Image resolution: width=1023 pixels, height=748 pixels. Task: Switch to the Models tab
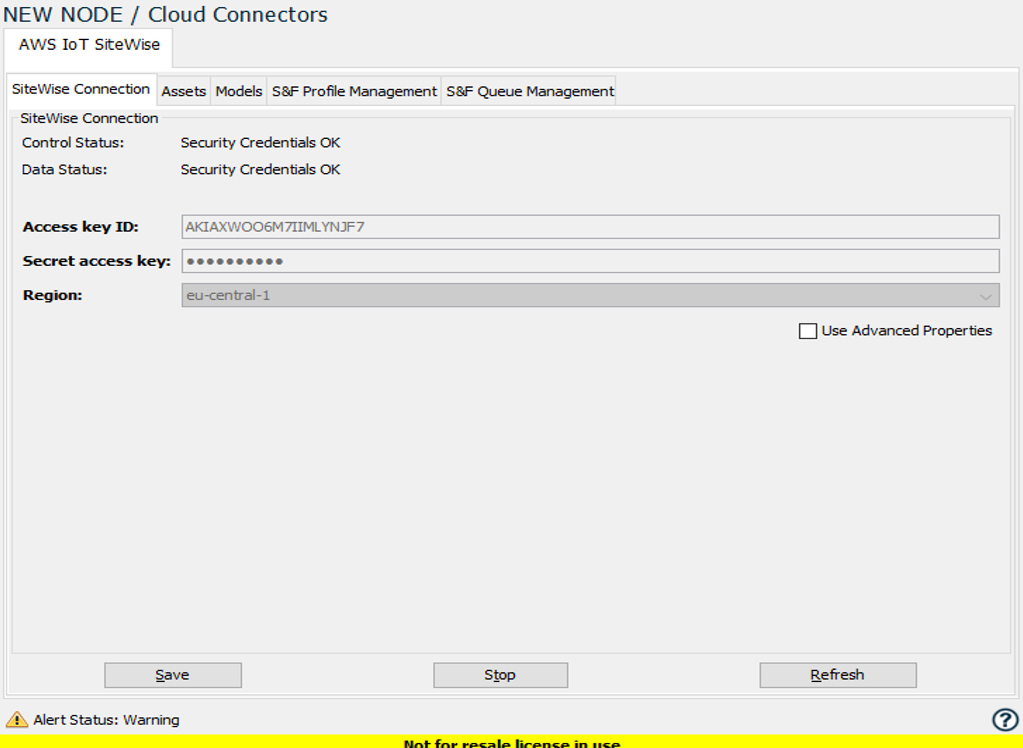pyautogui.click(x=238, y=90)
